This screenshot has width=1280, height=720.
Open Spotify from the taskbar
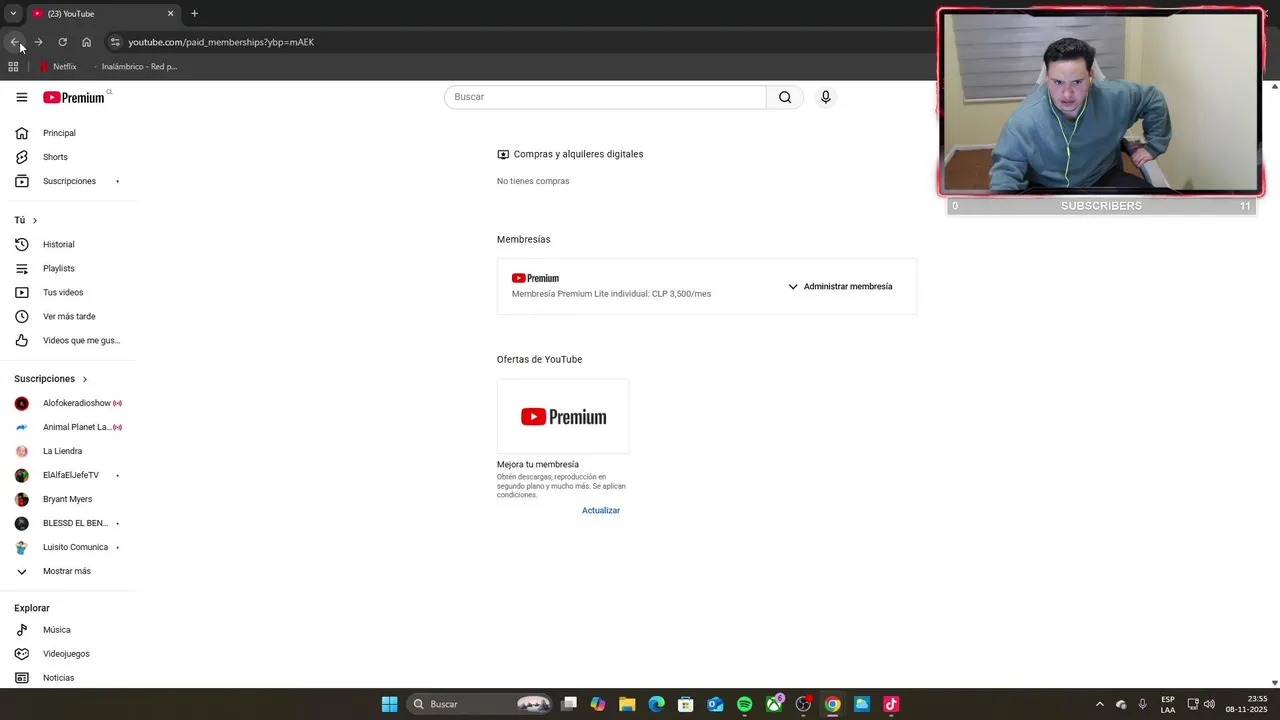point(744,704)
